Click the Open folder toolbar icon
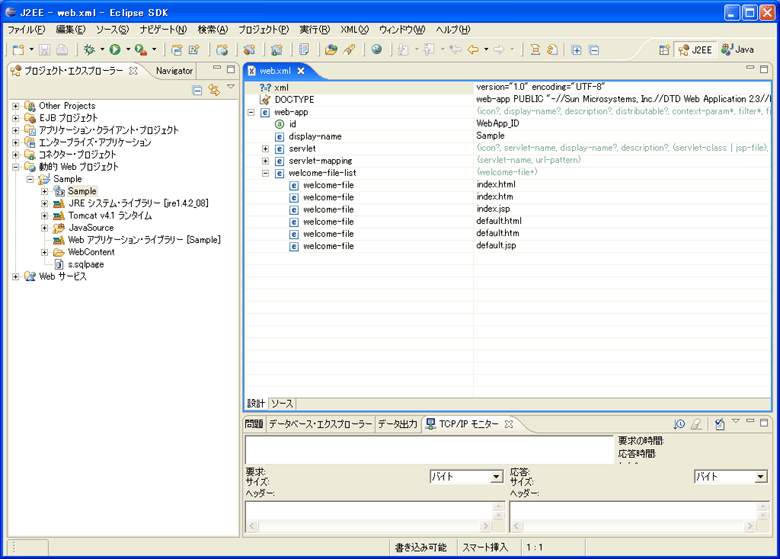Screen dimensions: 780x559 pyautogui.click(x=331, y=50)
